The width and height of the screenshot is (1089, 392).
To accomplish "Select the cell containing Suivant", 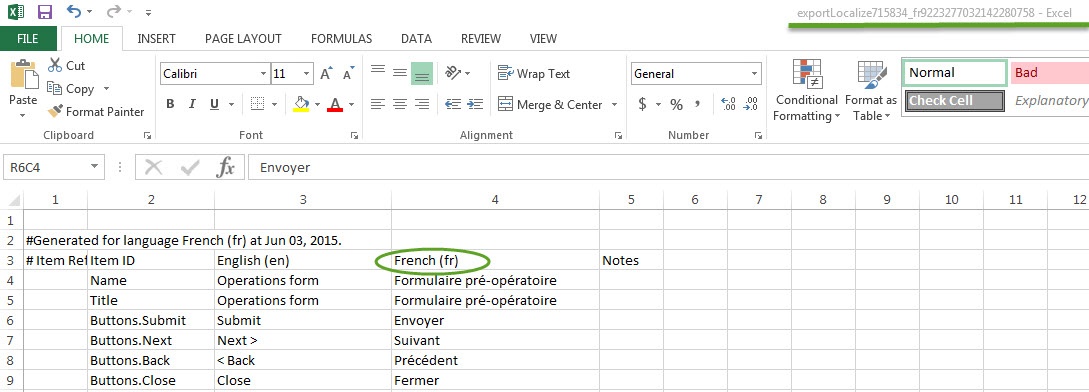I will pyautogui.click(x=495, y=341).
